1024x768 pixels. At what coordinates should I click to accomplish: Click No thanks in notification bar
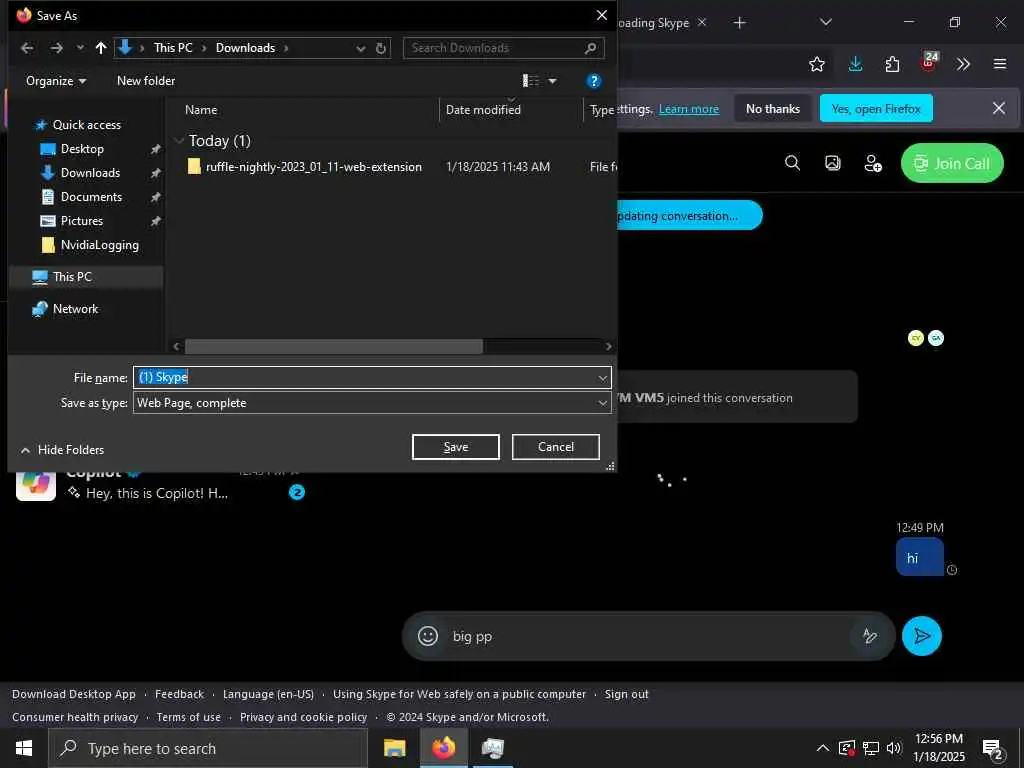coord(773,108)
